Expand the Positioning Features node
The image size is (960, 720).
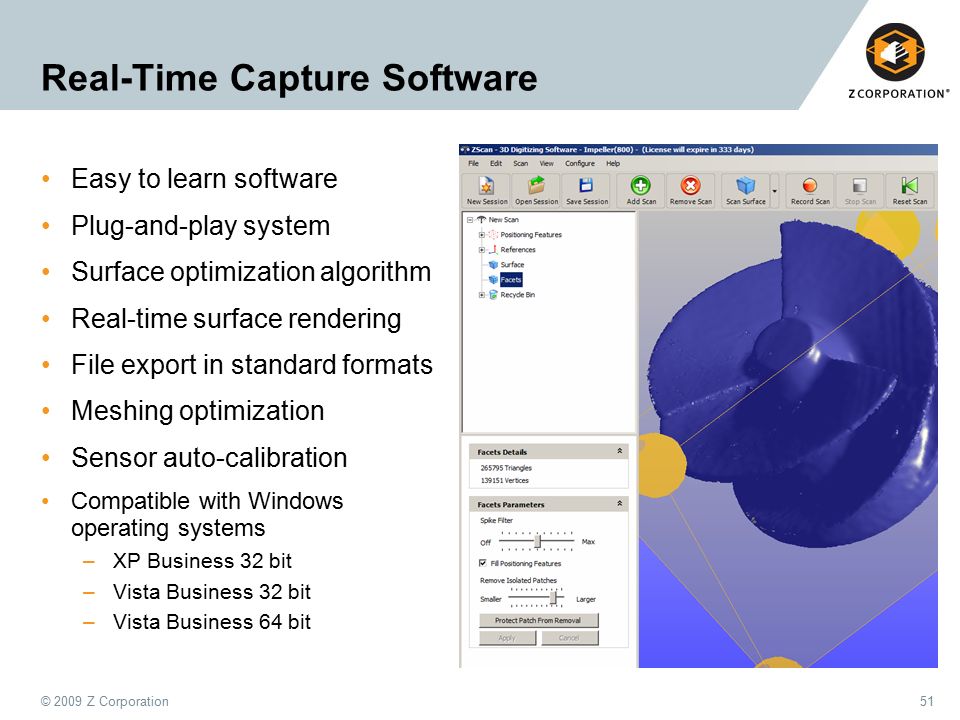[481, 234]
